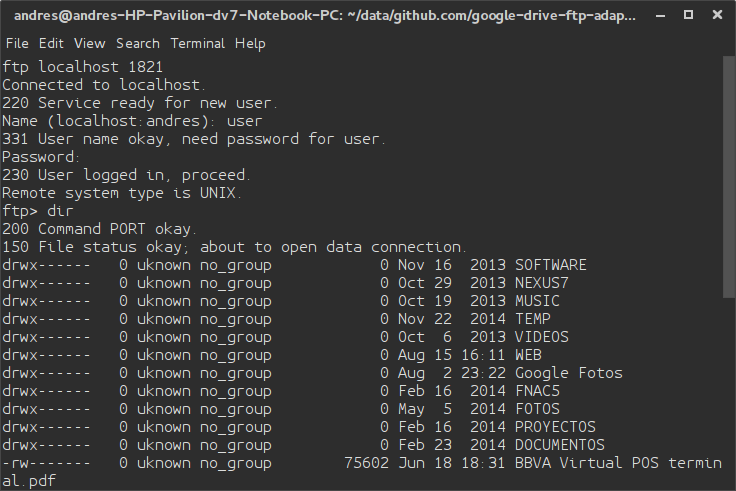Image resolution: width=736 pixels, height=491 pixels.
Task: Open the Help menu
Action: (x=250, y=44)
